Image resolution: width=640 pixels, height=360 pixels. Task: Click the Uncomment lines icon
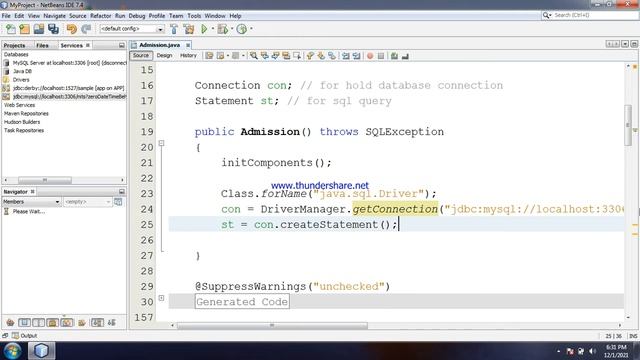pyautogui.click(x=405, y=56)
